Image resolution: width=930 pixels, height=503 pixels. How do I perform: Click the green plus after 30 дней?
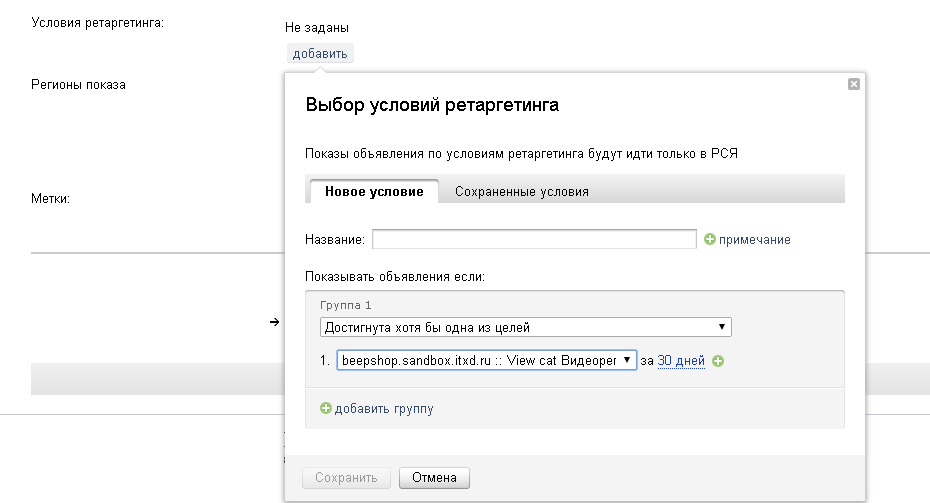point(718,361)
